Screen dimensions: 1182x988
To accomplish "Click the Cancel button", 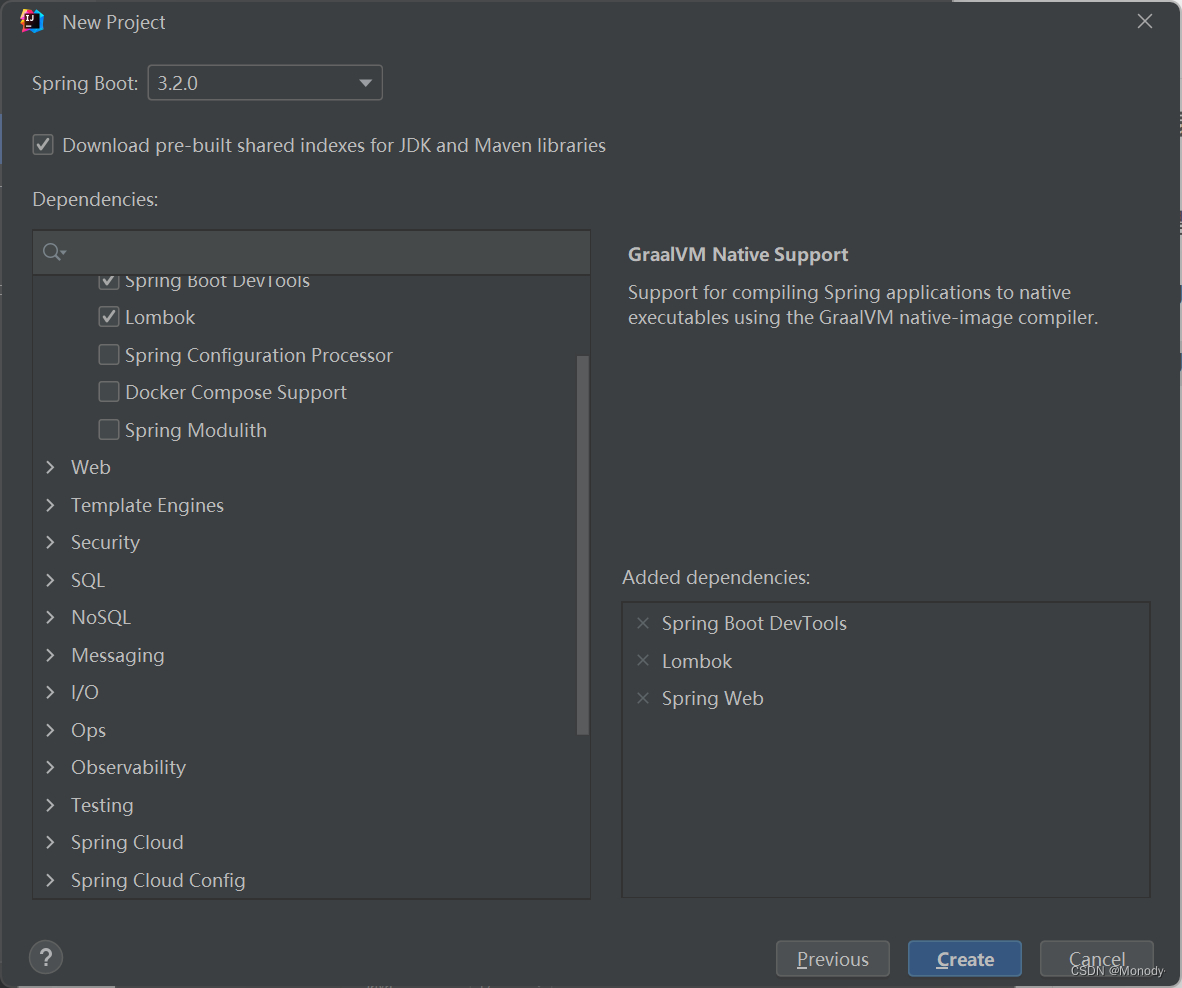I will [1097, 959].
